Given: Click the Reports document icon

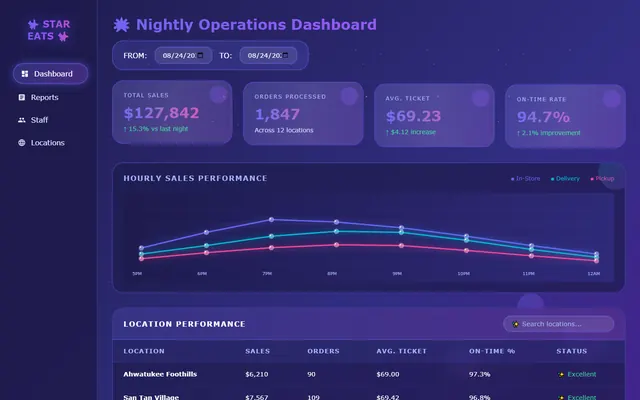Looking at the screenshot, I should coord(22,98).
